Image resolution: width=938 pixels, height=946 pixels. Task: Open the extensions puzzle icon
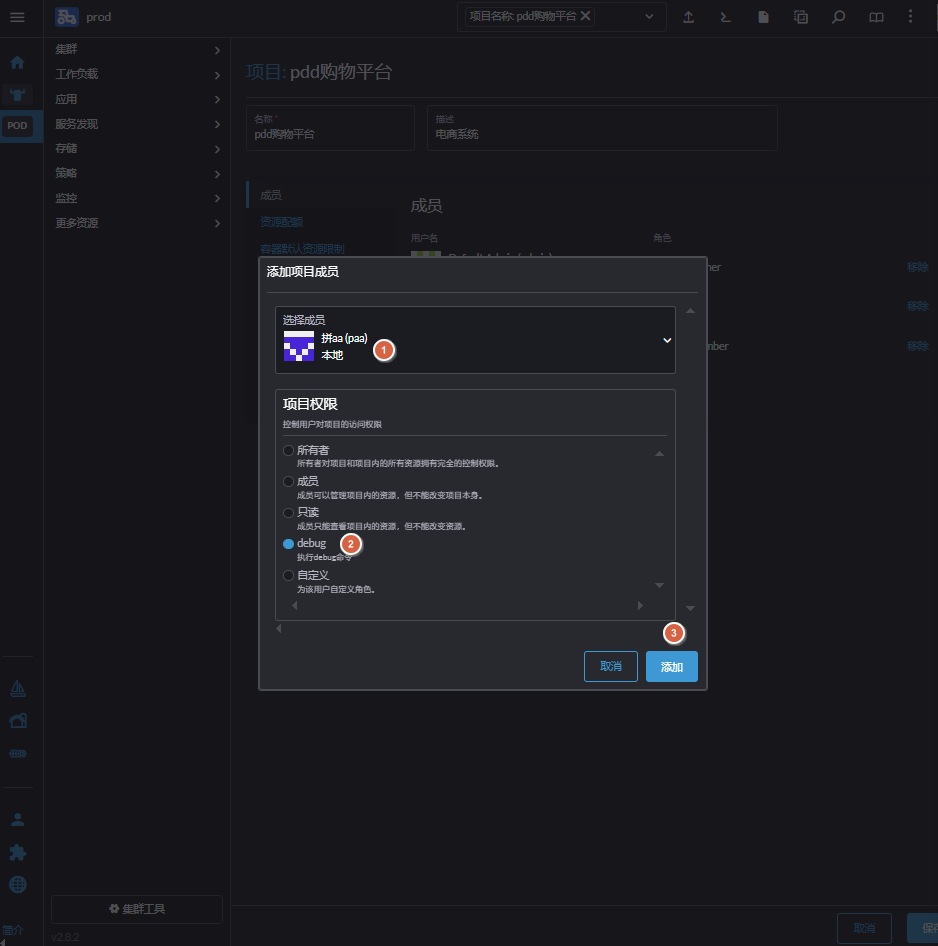pos(17,852)
